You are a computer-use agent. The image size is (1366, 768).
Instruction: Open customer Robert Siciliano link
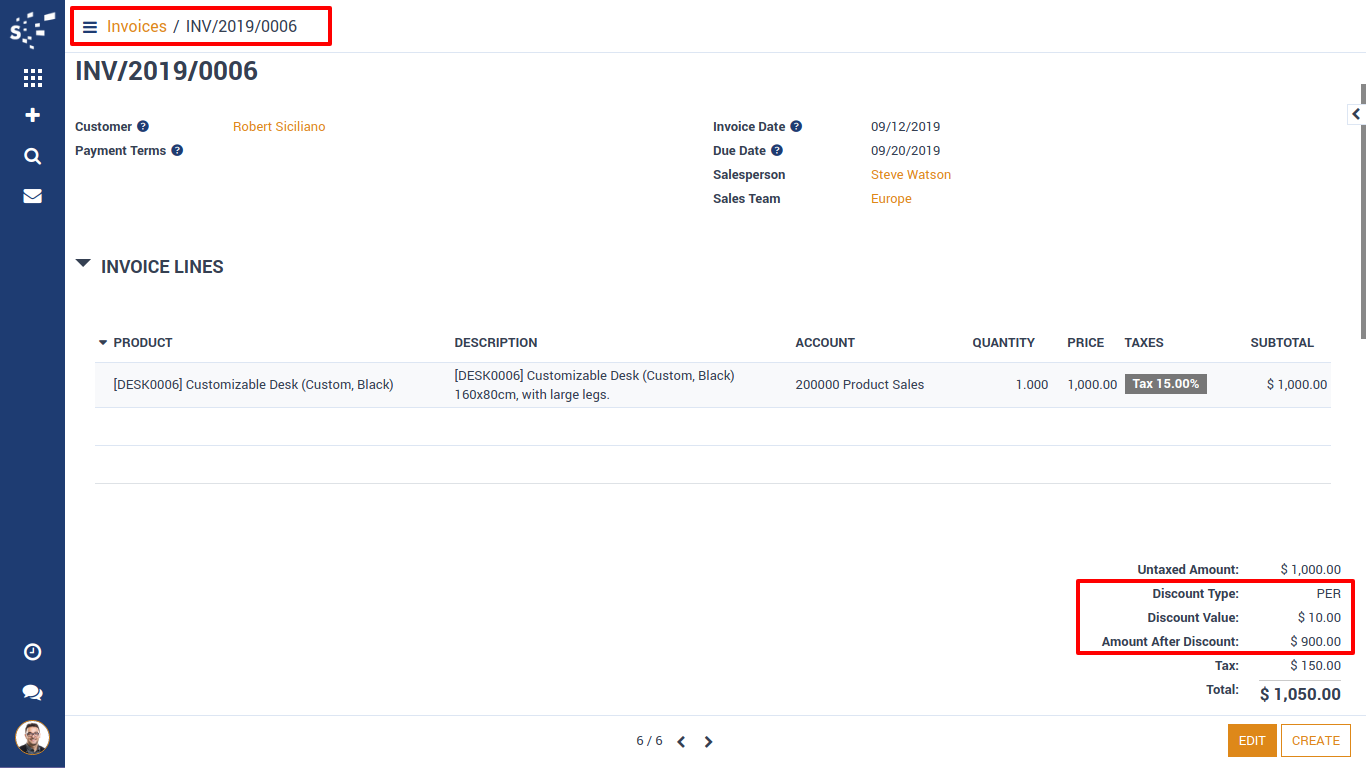(279, 127)
